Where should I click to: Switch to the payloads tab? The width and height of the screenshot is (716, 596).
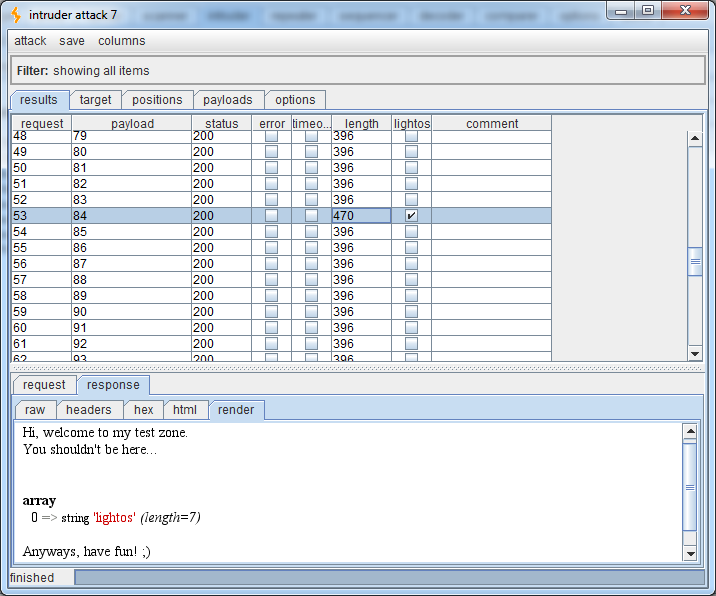pos(228,100)
